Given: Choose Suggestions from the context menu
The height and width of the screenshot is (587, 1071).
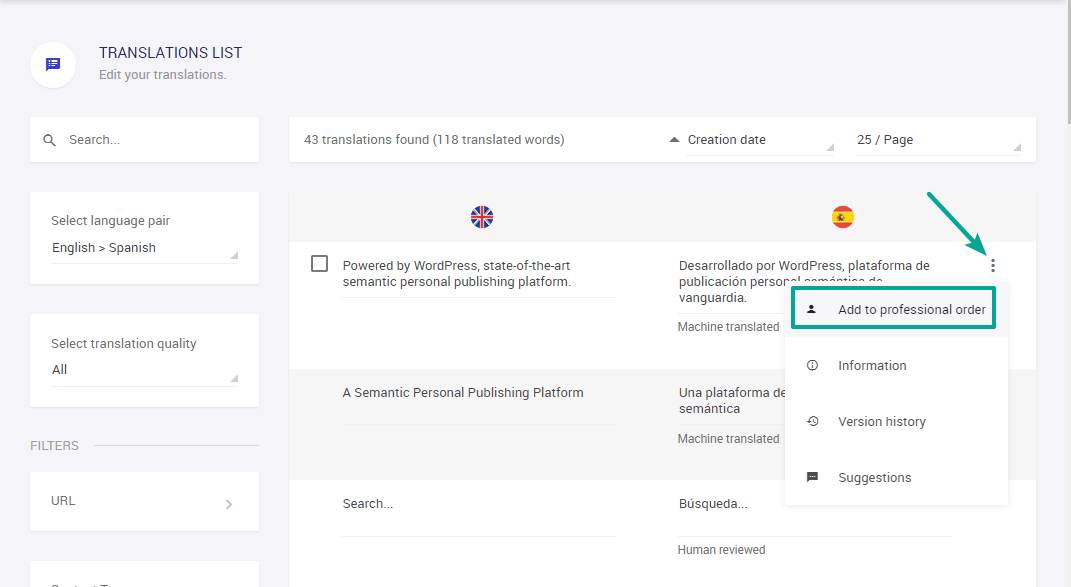Looking at the screenshot, I should pyautogui.click(x=874, y=478).
